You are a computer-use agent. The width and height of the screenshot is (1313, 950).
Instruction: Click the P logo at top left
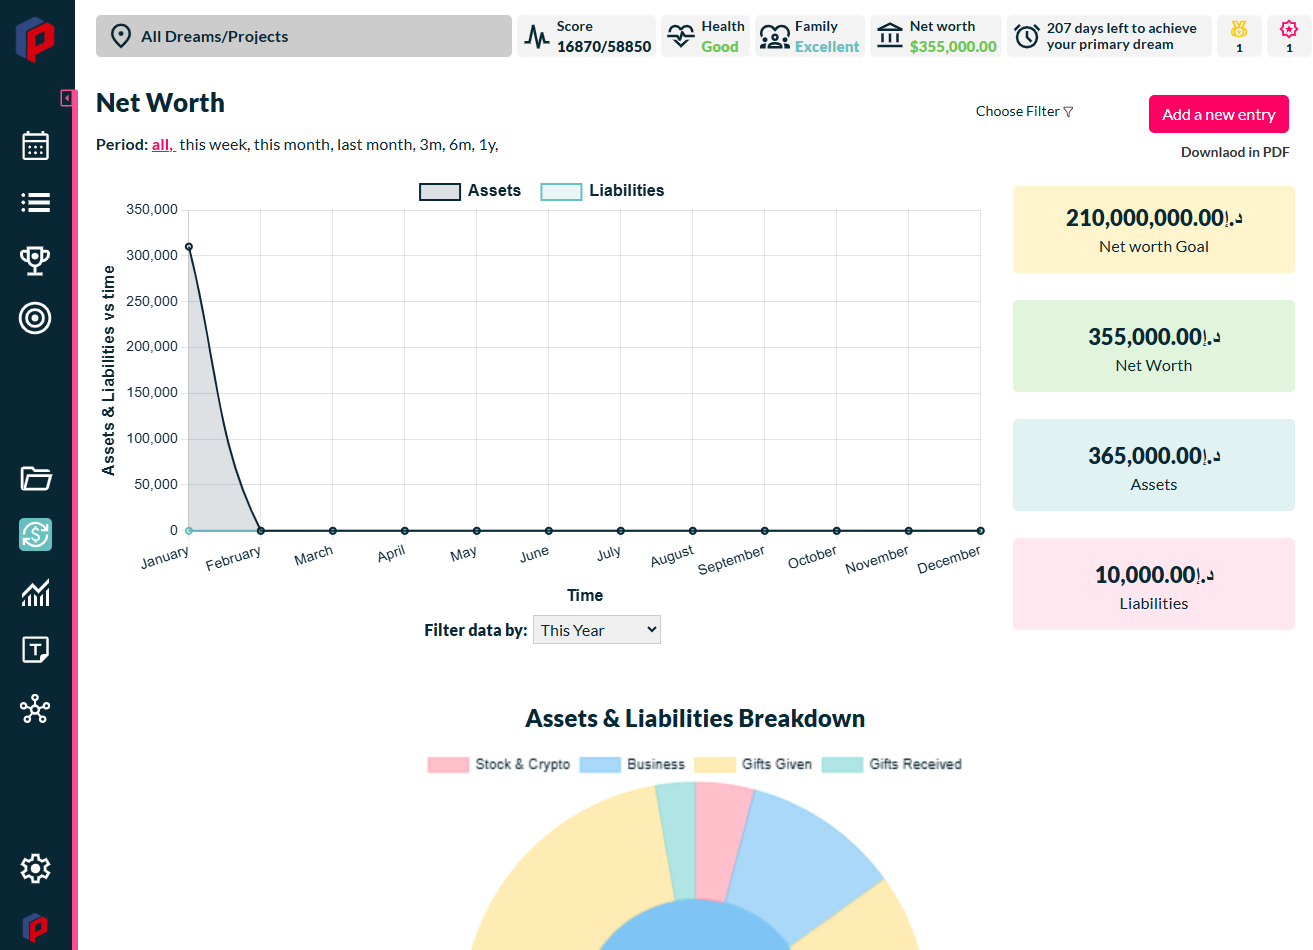click(35, 40)
